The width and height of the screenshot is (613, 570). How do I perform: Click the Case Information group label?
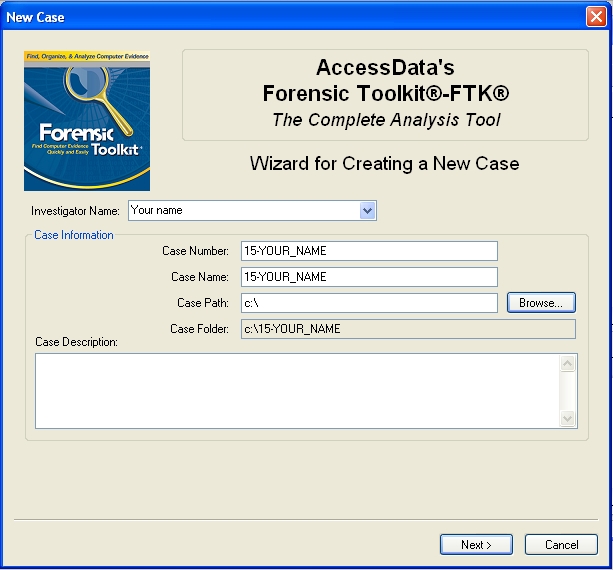coord(74,235)
